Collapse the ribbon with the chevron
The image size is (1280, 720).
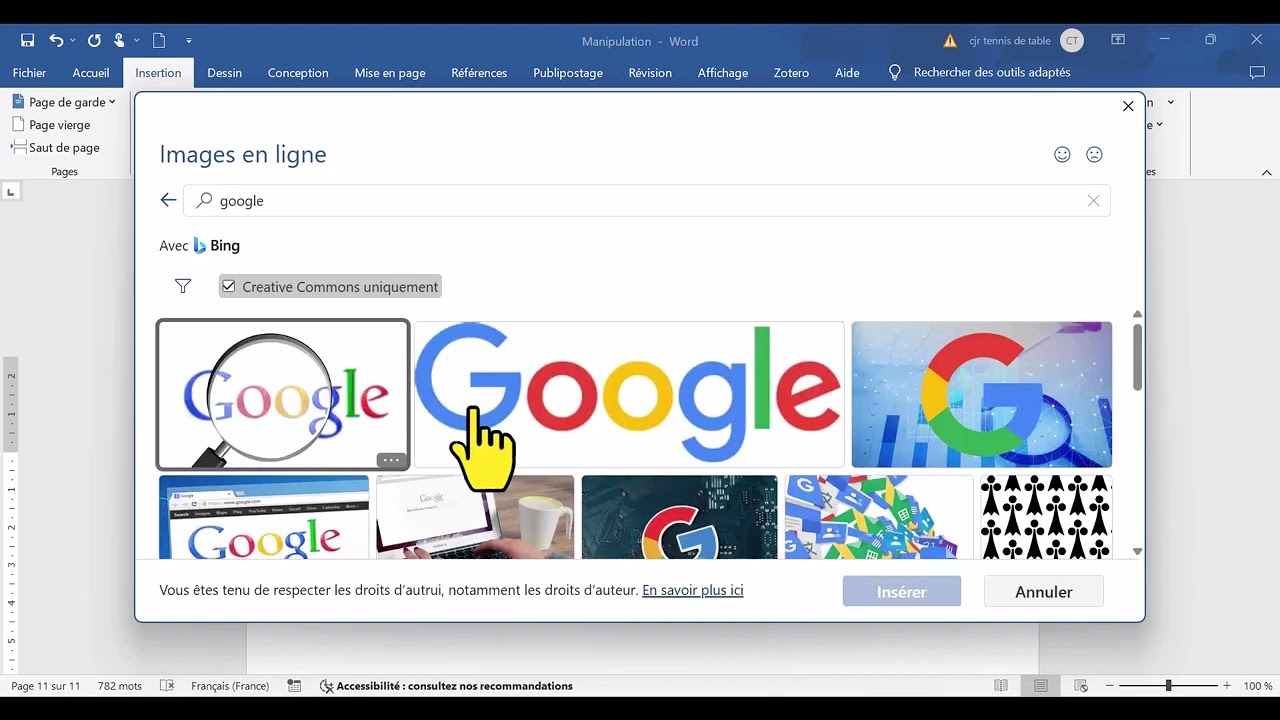click(1267, 172)
